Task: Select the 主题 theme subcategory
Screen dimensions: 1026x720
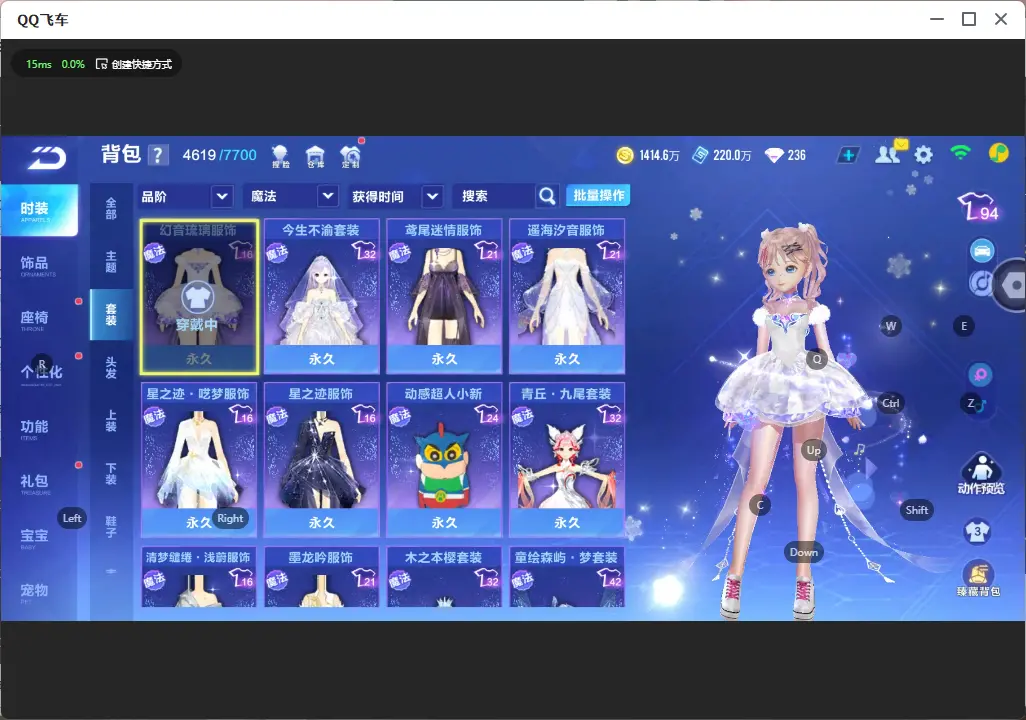Action: [111, 261]
